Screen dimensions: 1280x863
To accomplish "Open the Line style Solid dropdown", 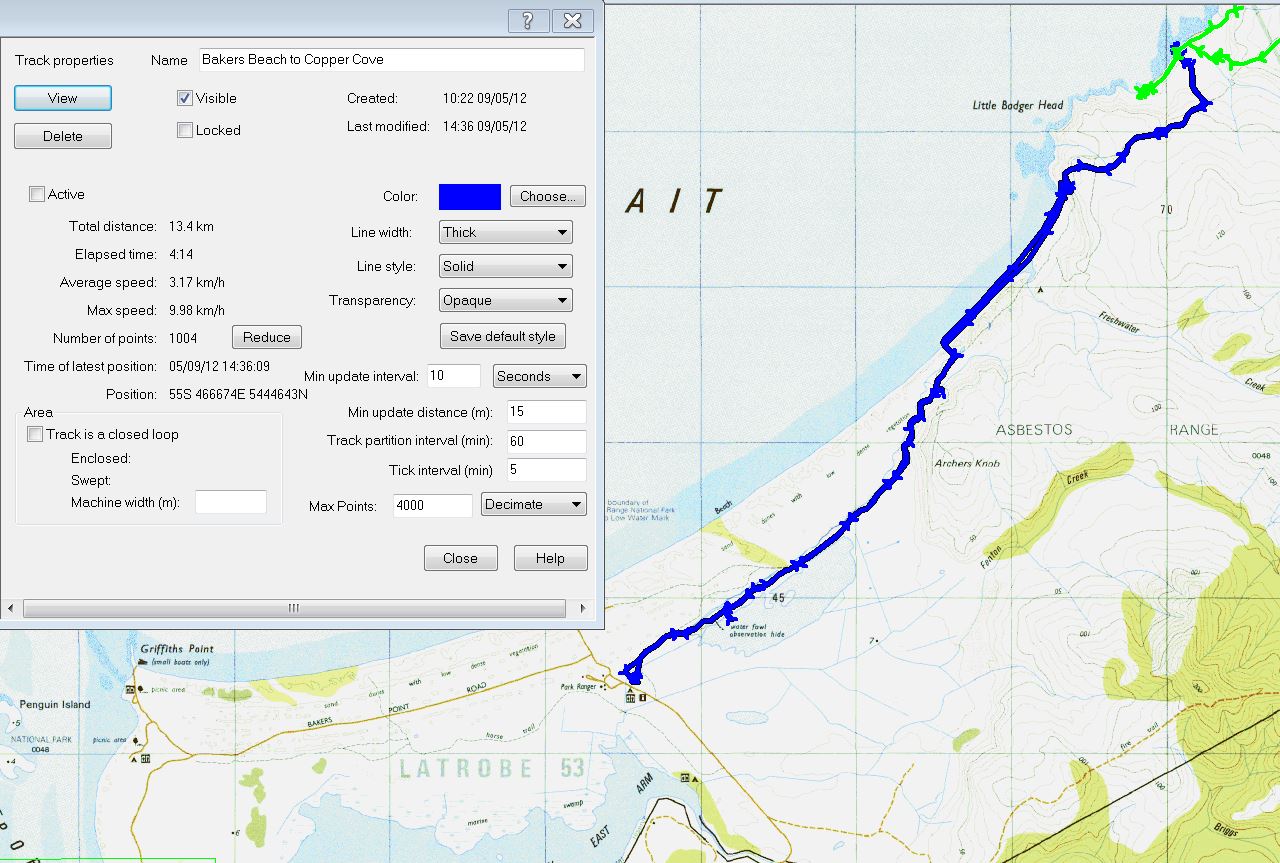I will pos(506,266).
